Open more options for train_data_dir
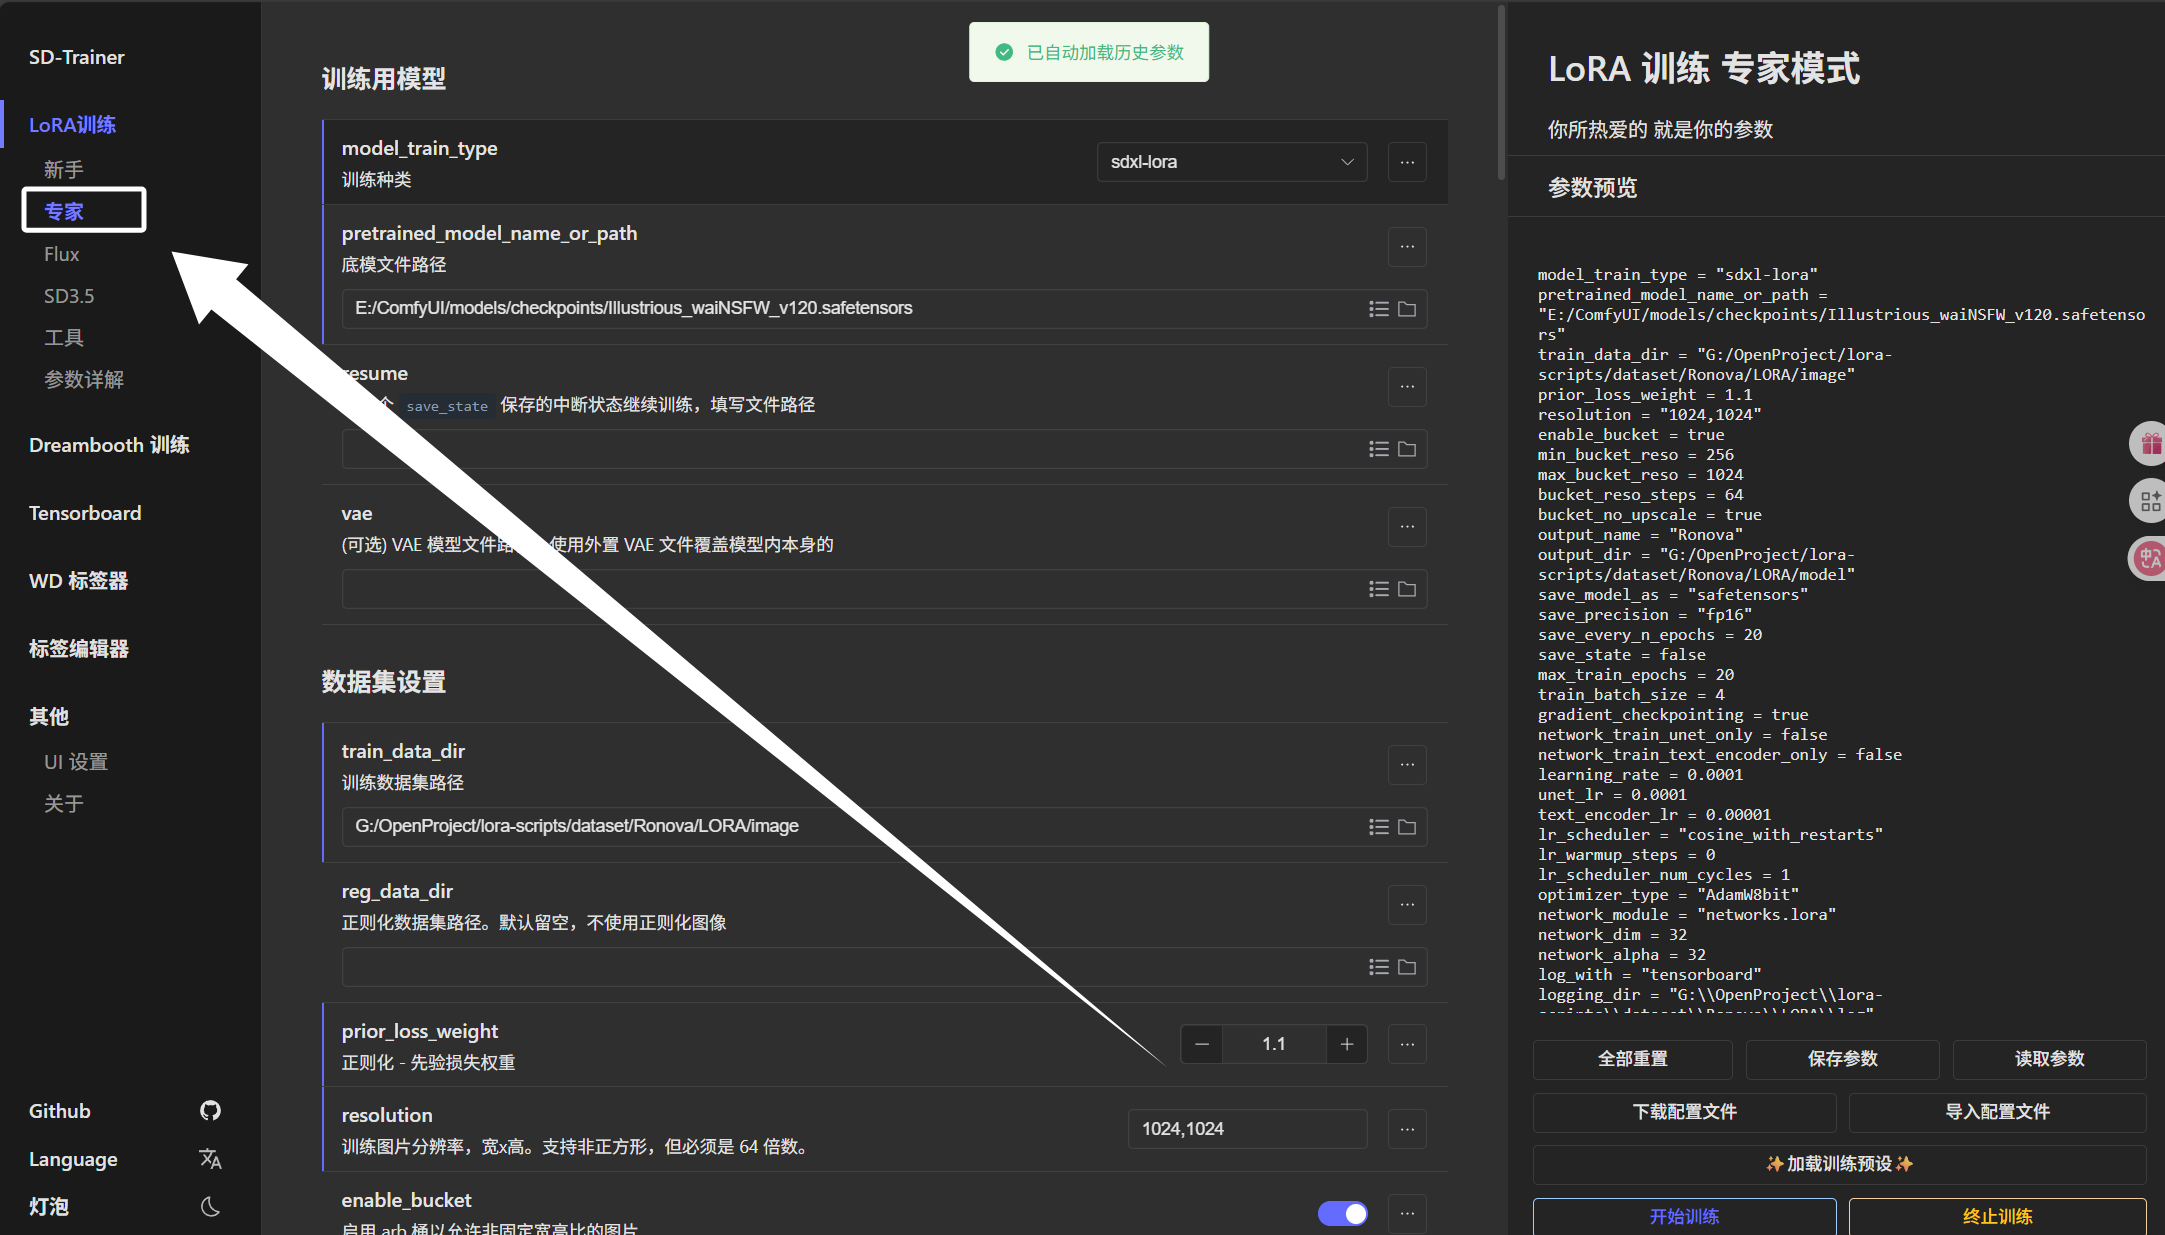Image resolution: width=2165 pixels, height=1235 pixels. (x=1407, y=765)
